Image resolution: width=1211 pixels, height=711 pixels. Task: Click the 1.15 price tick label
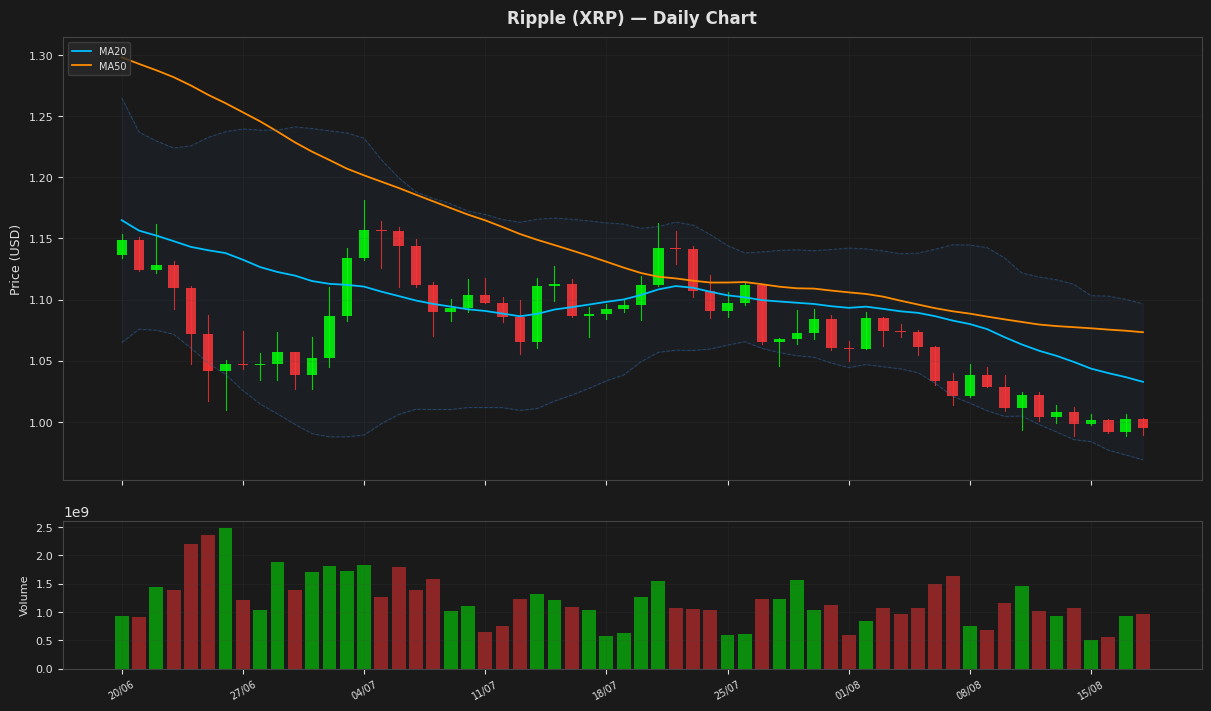pos(40,239)
